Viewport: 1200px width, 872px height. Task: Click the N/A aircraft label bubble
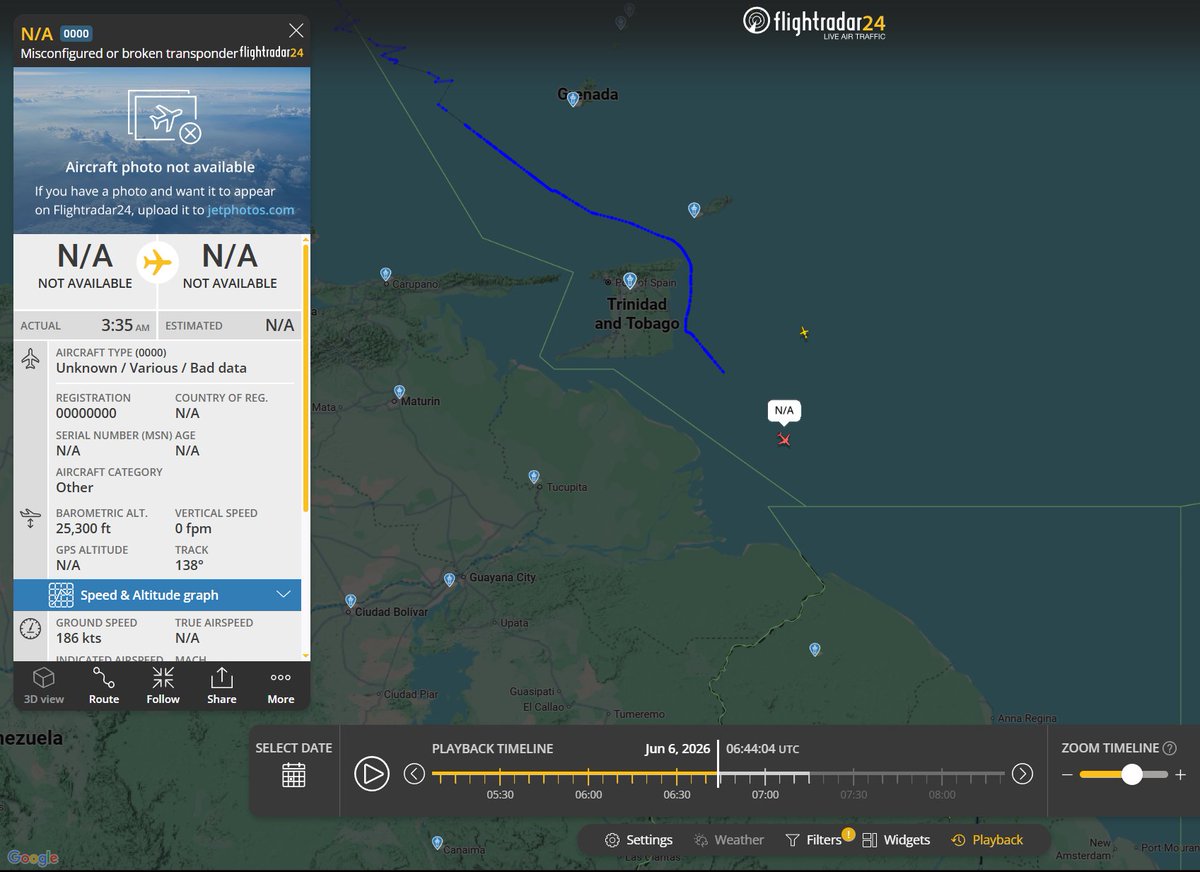point(784,410)
